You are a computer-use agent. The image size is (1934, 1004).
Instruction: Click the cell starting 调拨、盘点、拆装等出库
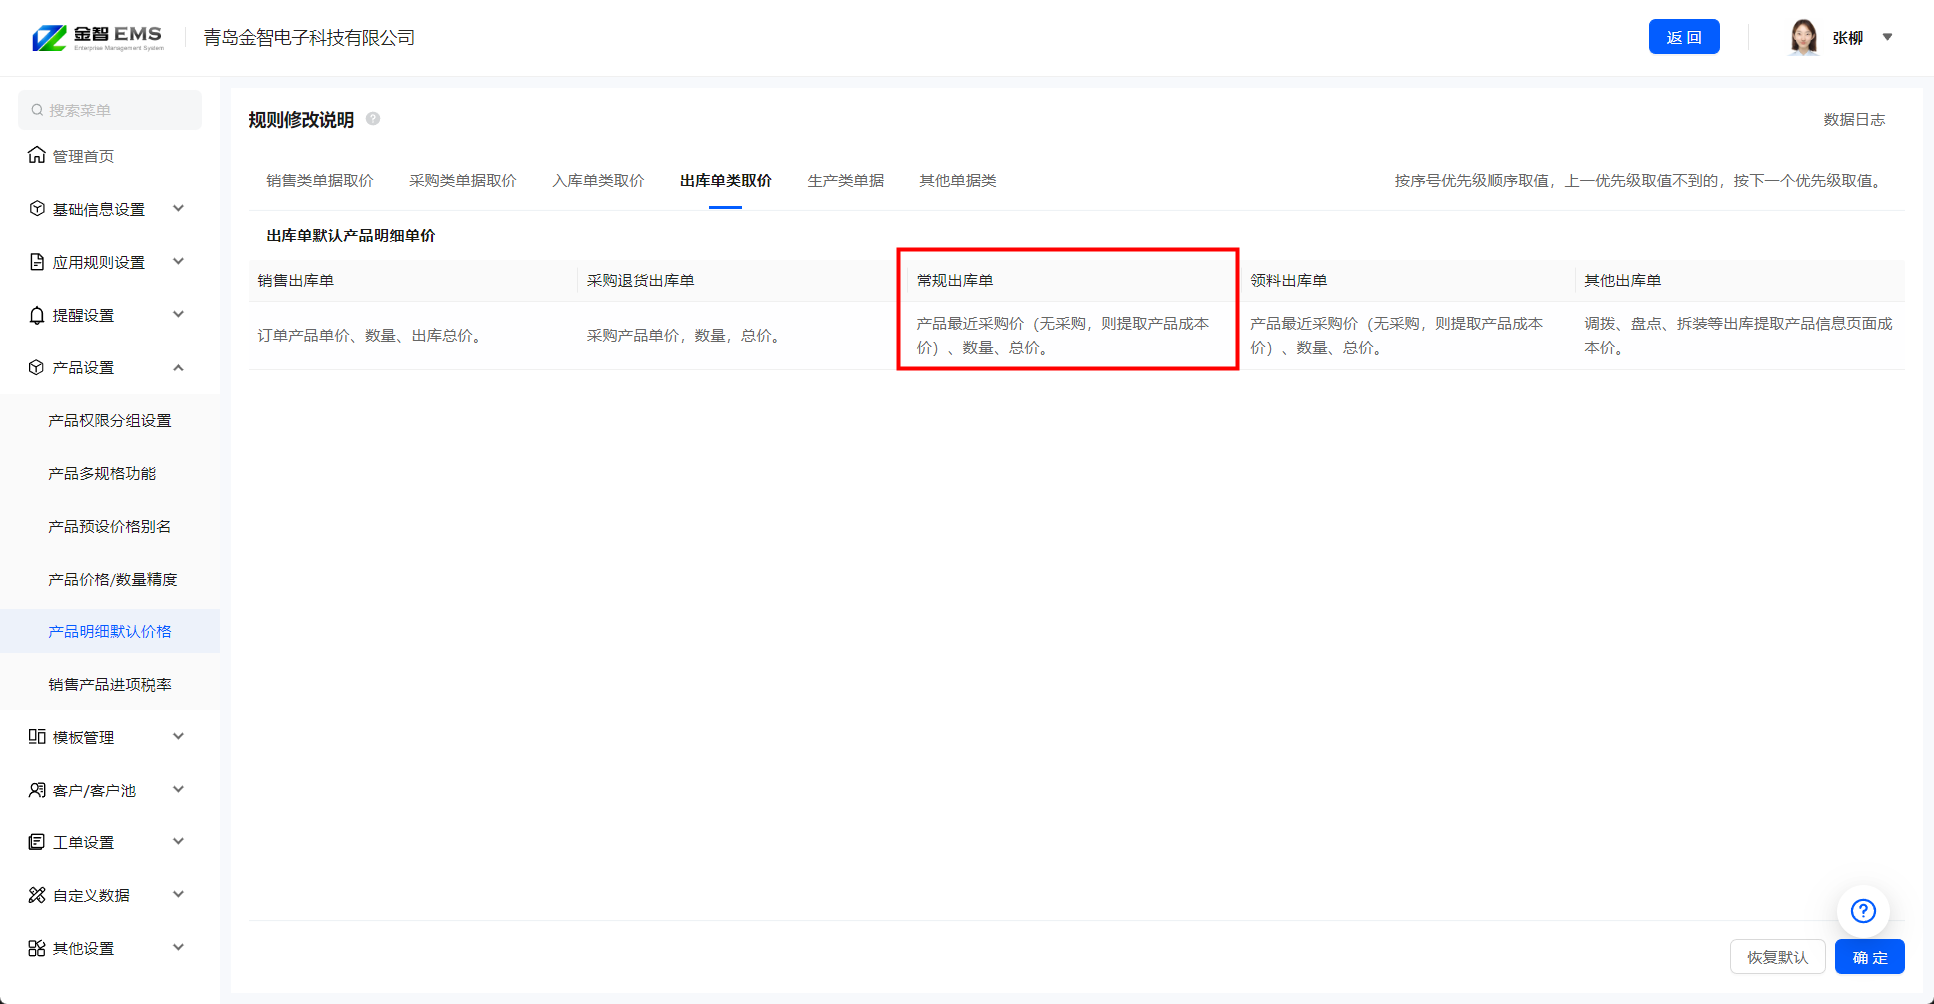tap(1738, 336)
